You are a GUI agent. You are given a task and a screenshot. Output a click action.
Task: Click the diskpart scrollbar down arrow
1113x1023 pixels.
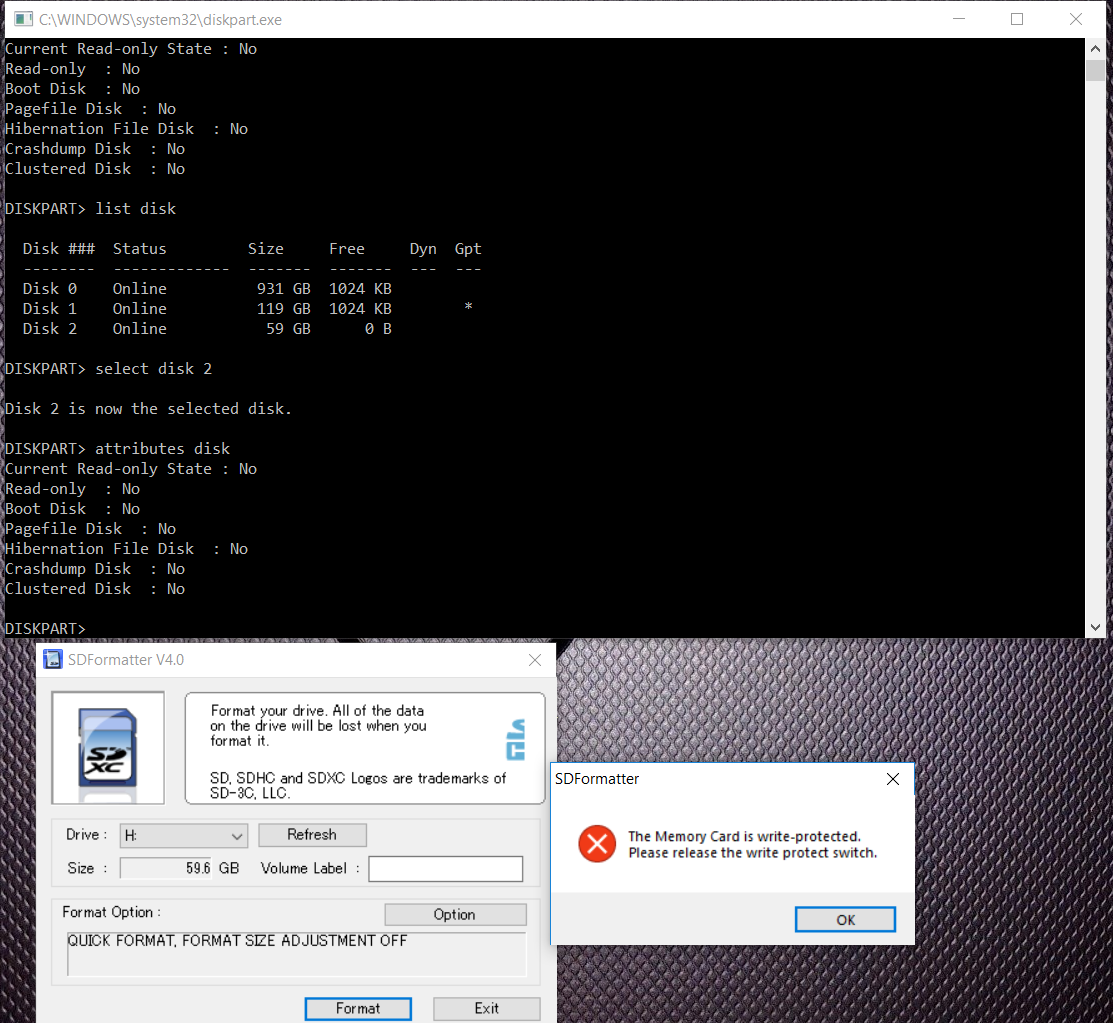(1095, 628)
